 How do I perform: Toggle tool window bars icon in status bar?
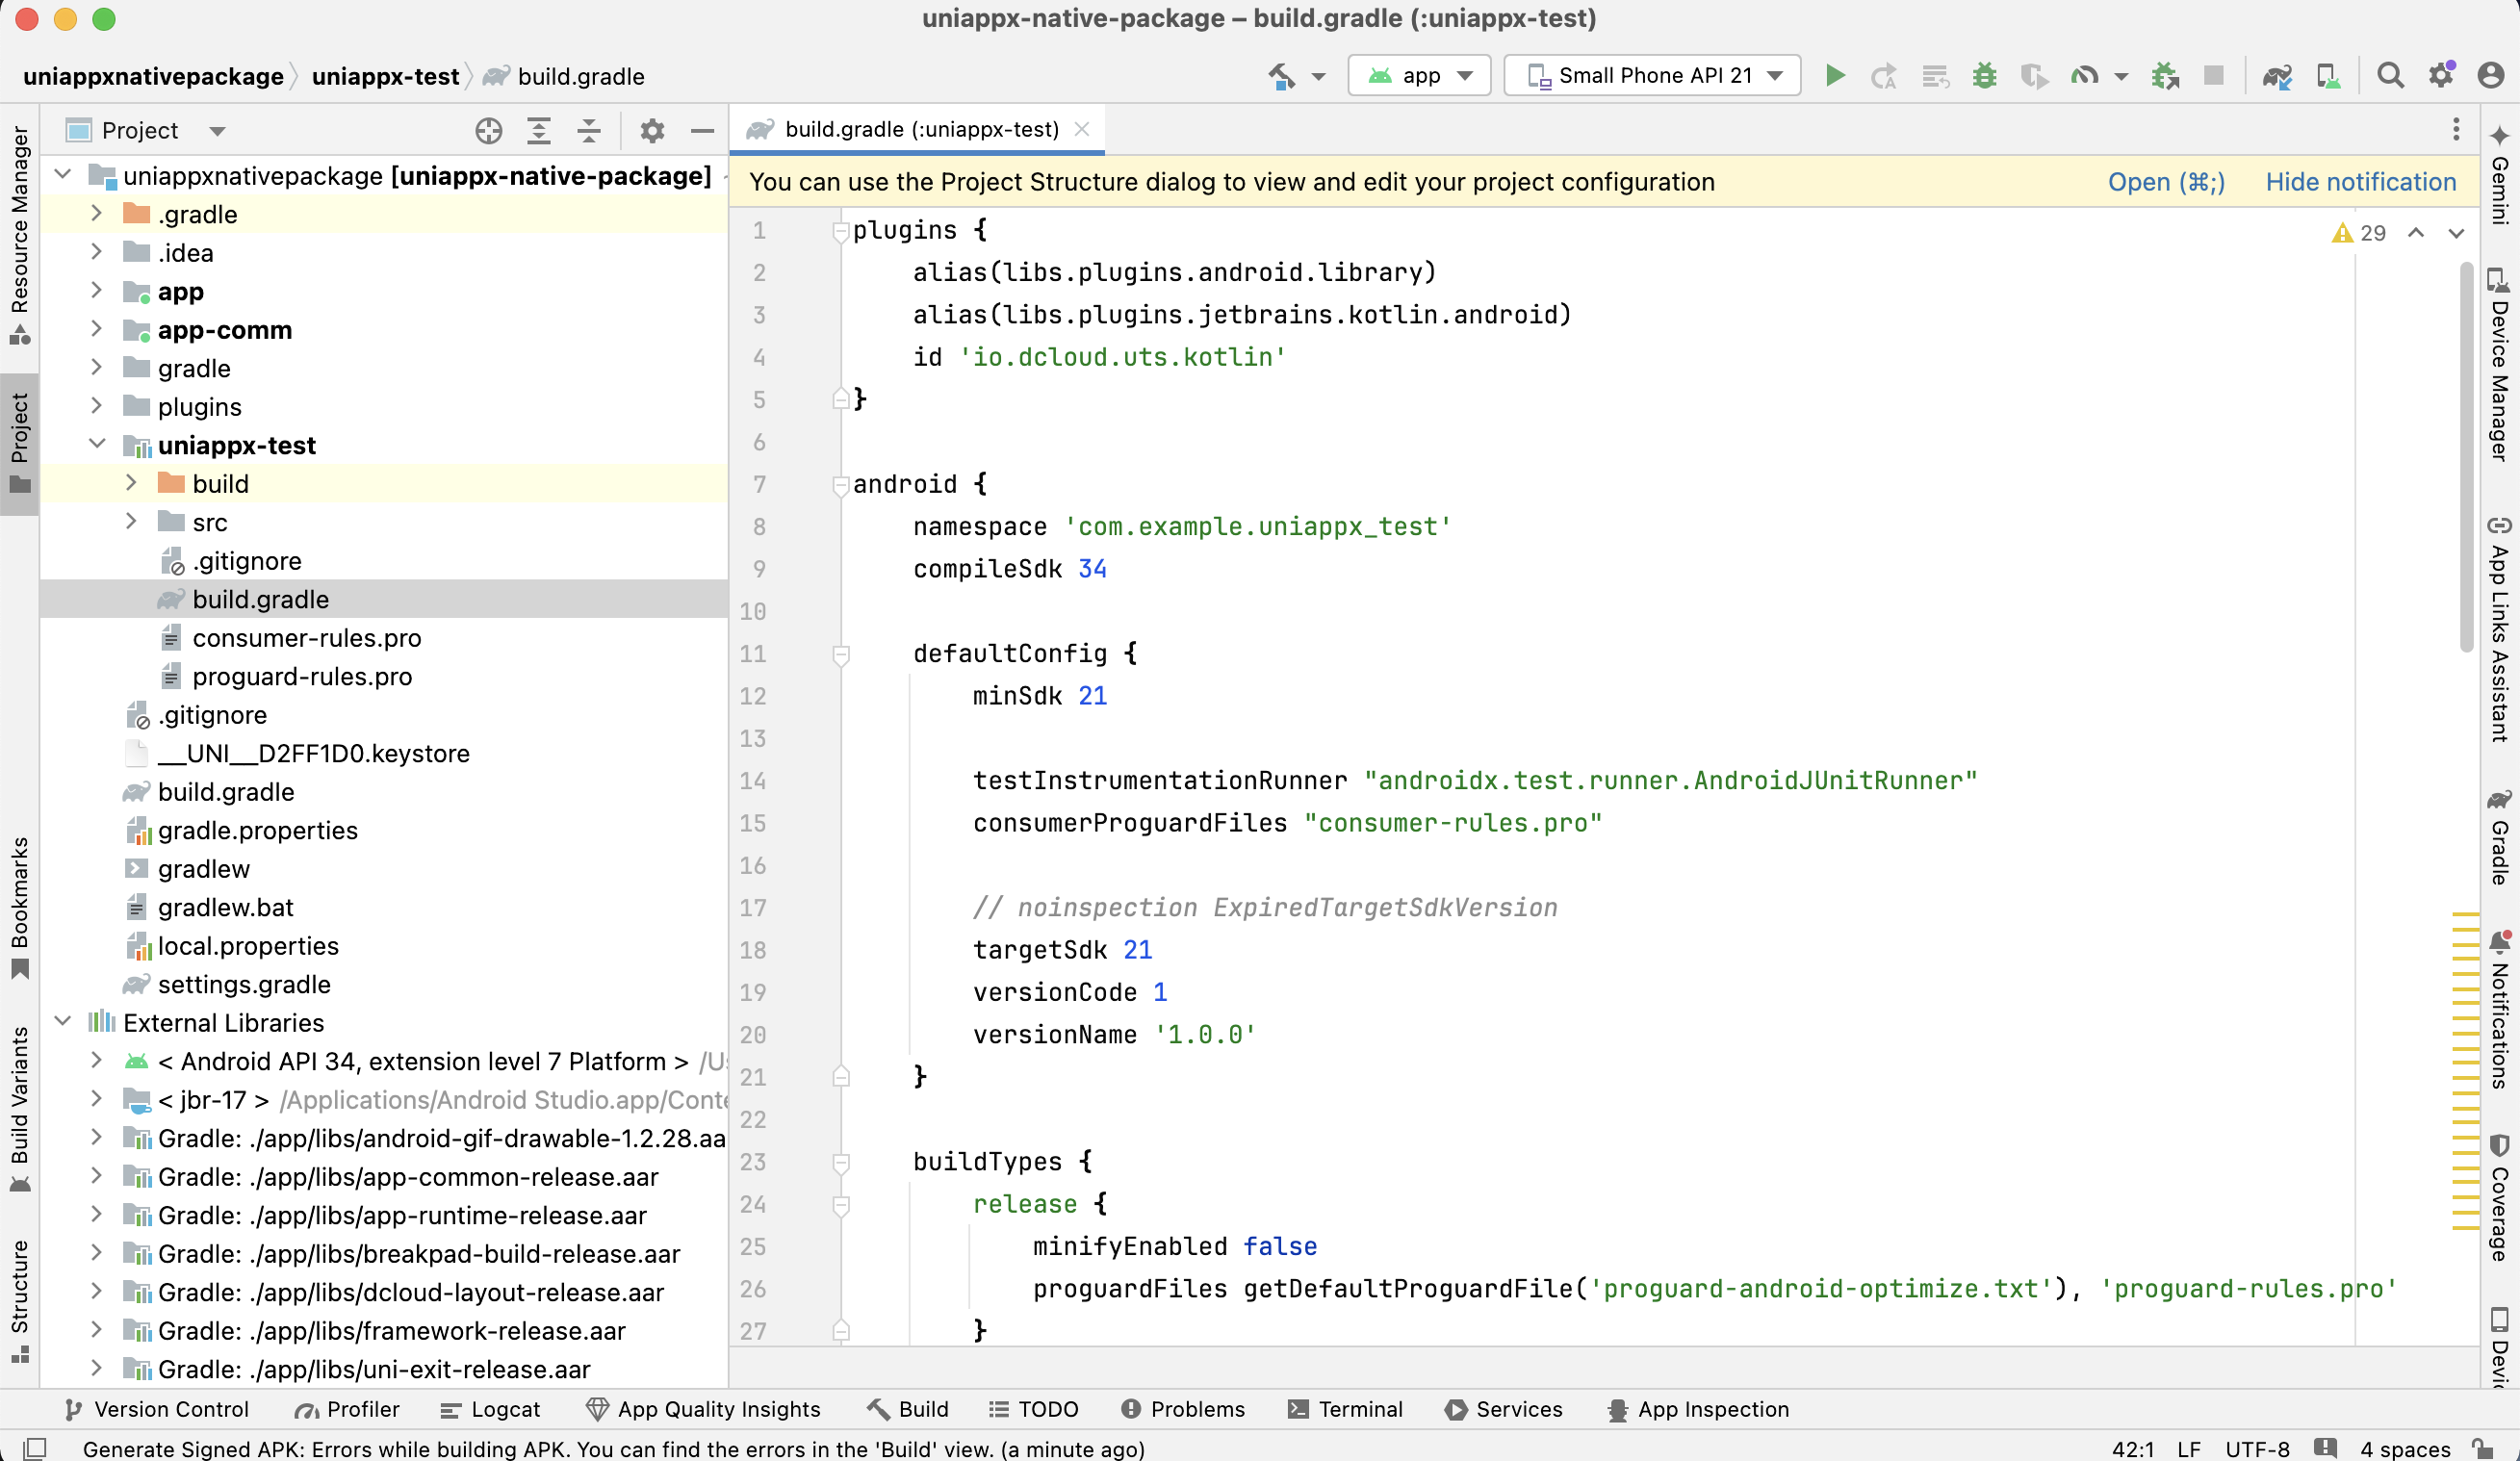35,1448
